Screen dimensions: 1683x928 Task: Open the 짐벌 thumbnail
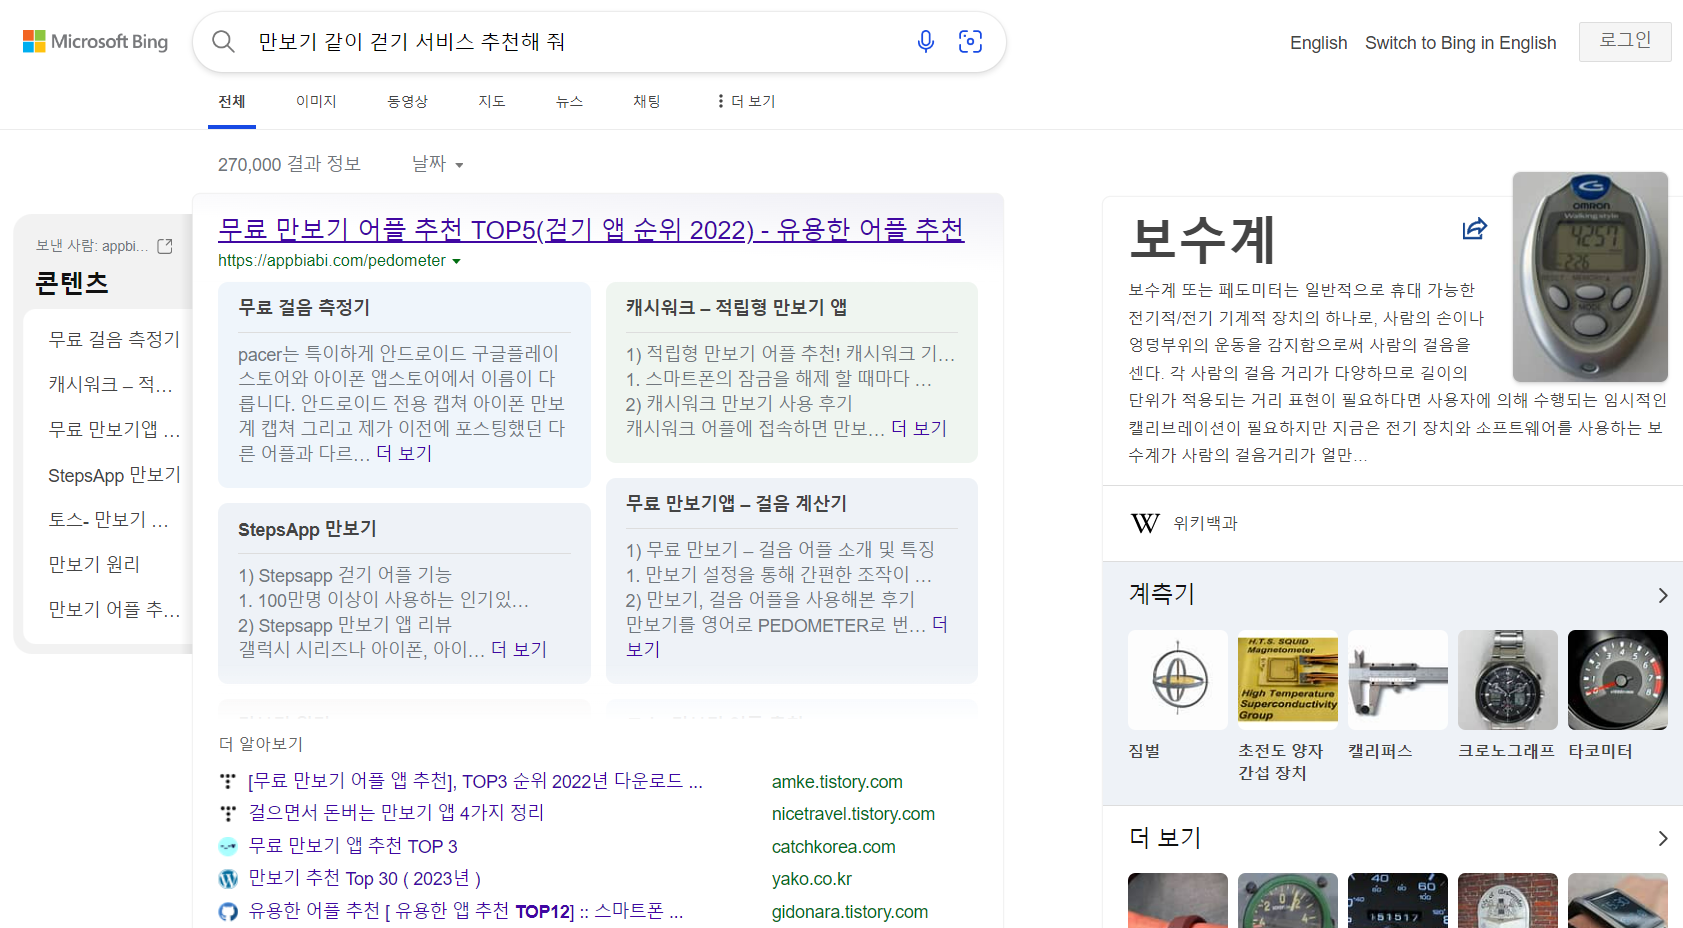(x=1177, y=680)
